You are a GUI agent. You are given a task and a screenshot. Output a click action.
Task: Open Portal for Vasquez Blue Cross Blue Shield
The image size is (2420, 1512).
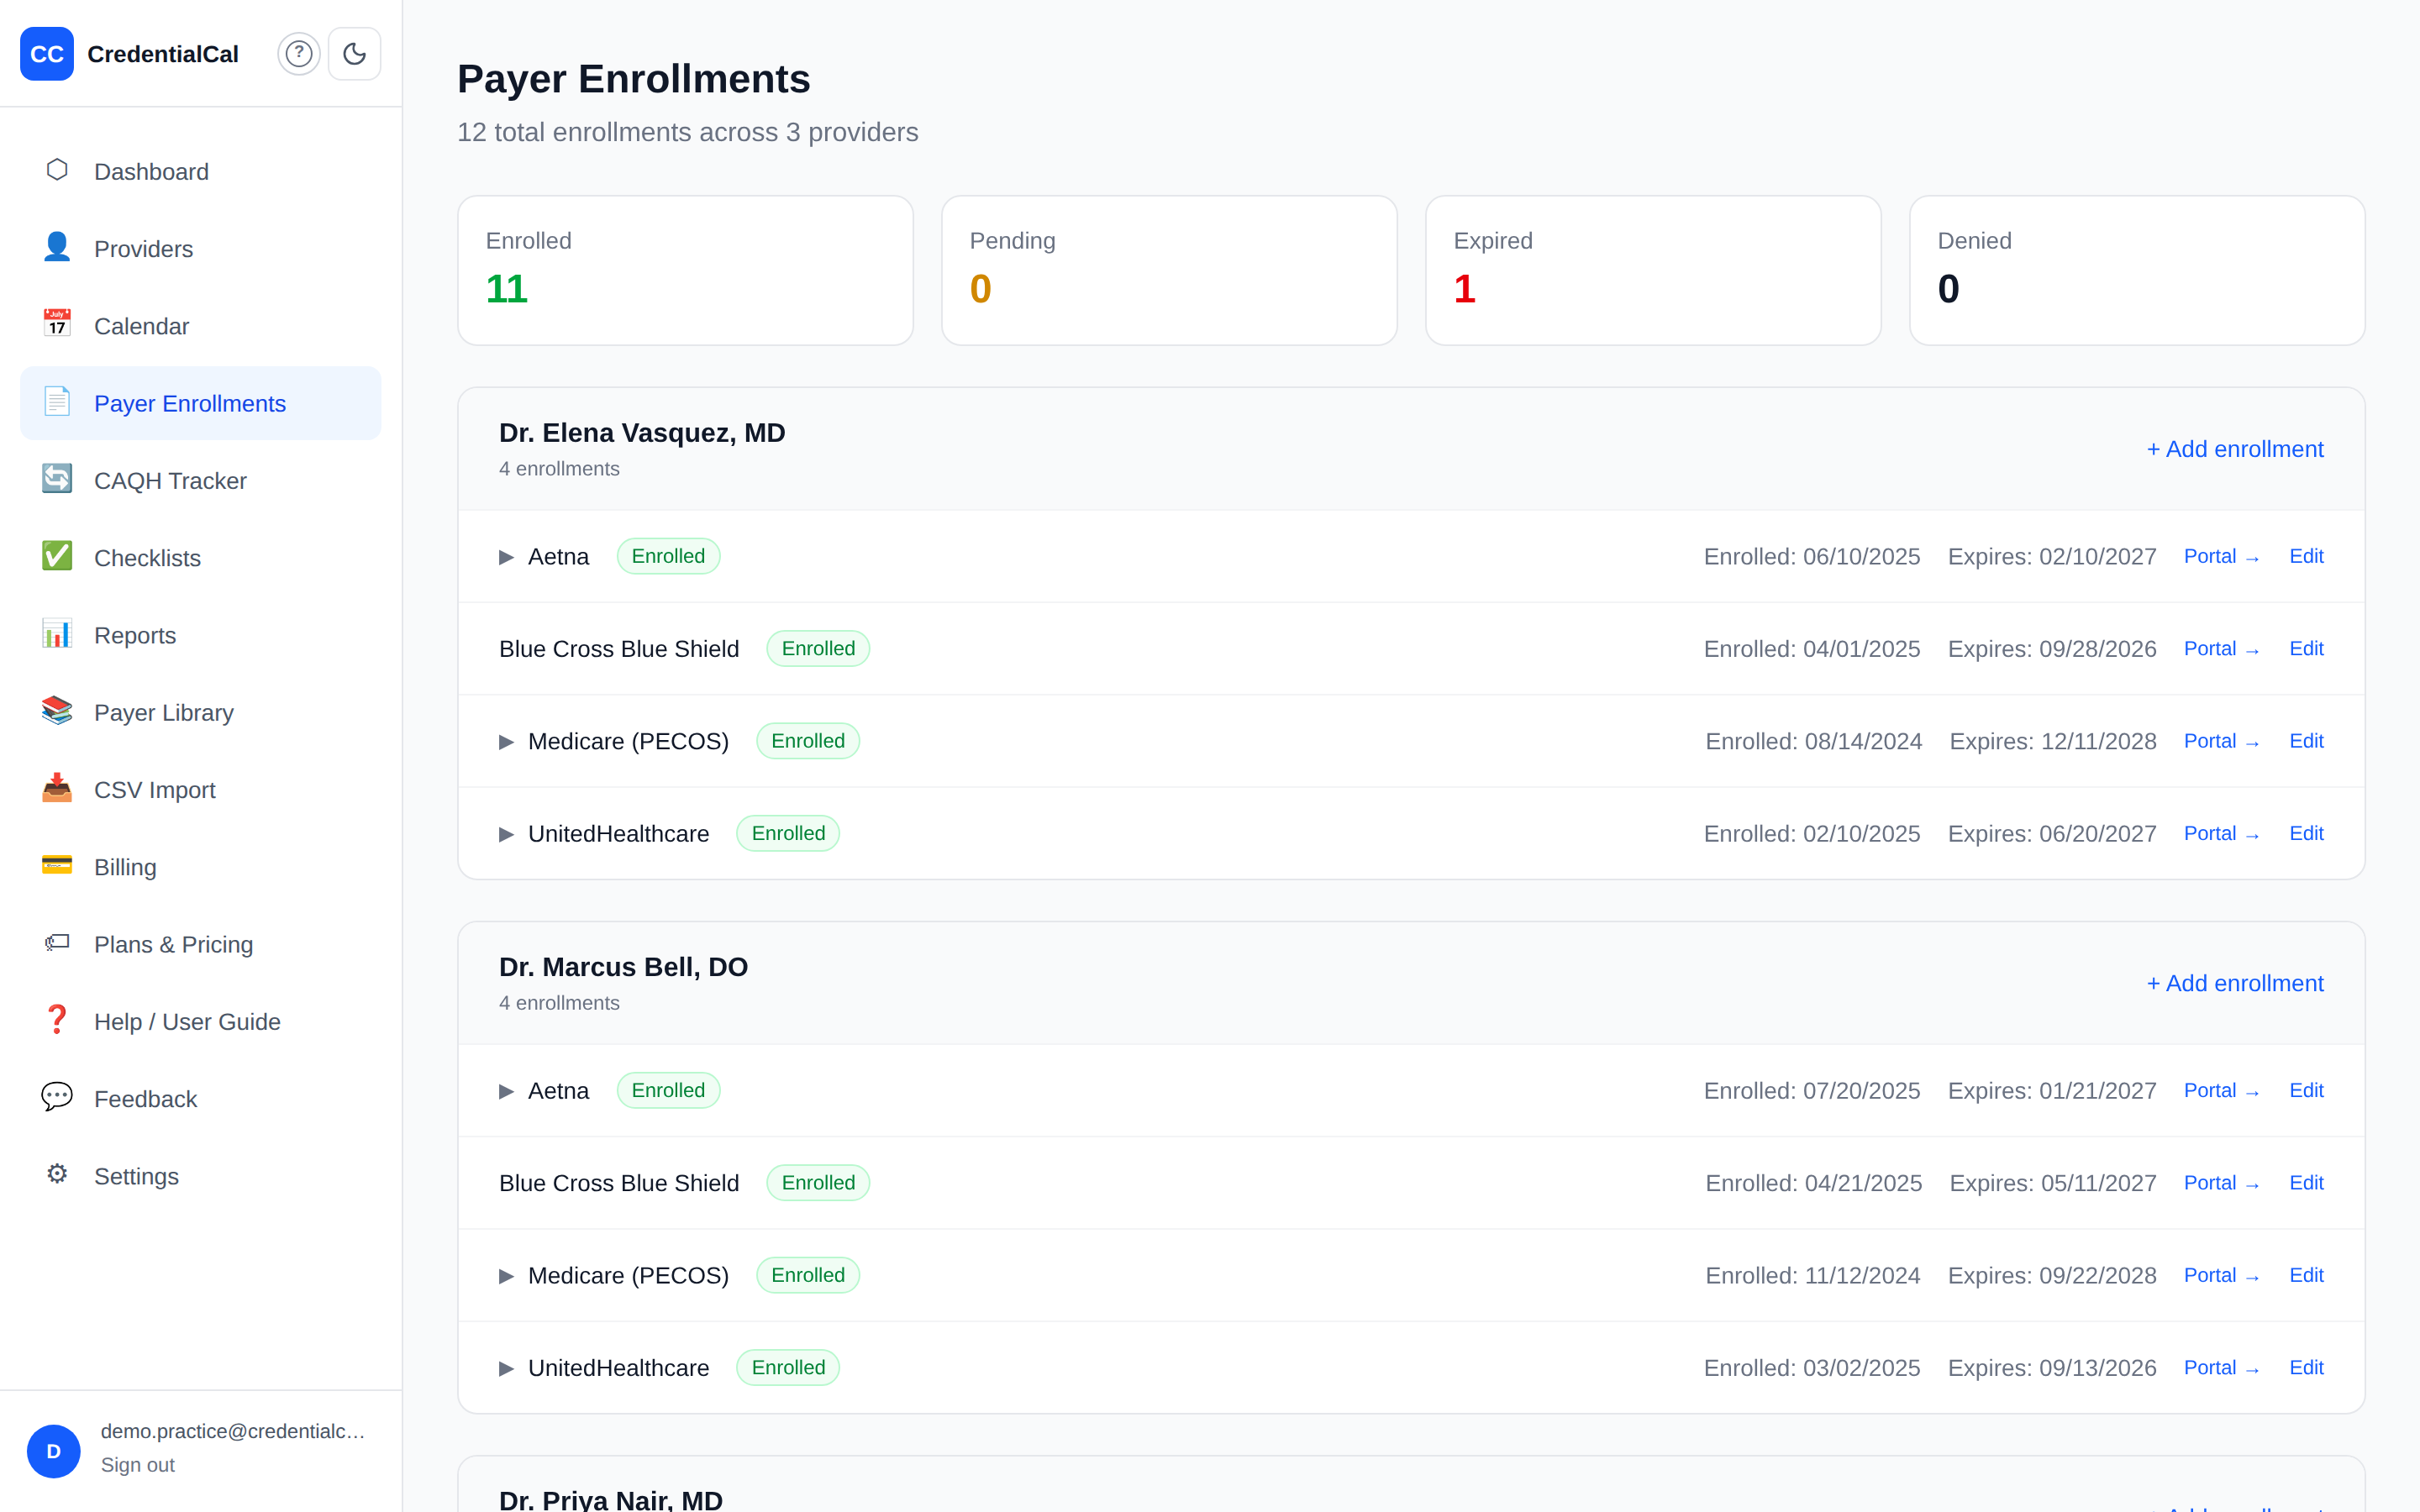click(x=2221, y=648)
